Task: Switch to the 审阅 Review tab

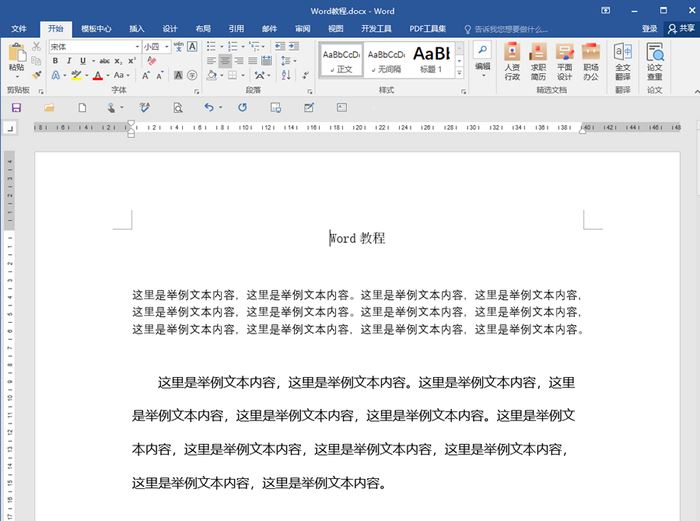Action: [303, 29]
